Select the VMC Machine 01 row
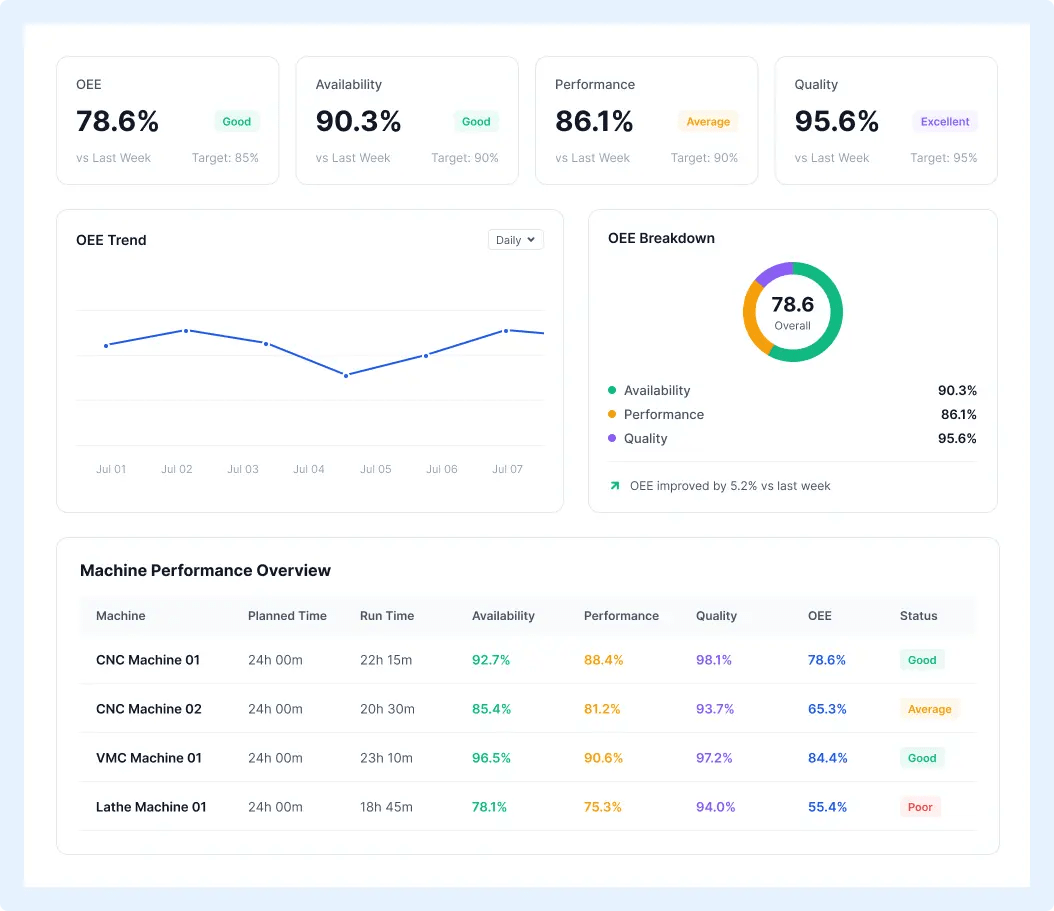1054x911 pixels. point(527,758)
